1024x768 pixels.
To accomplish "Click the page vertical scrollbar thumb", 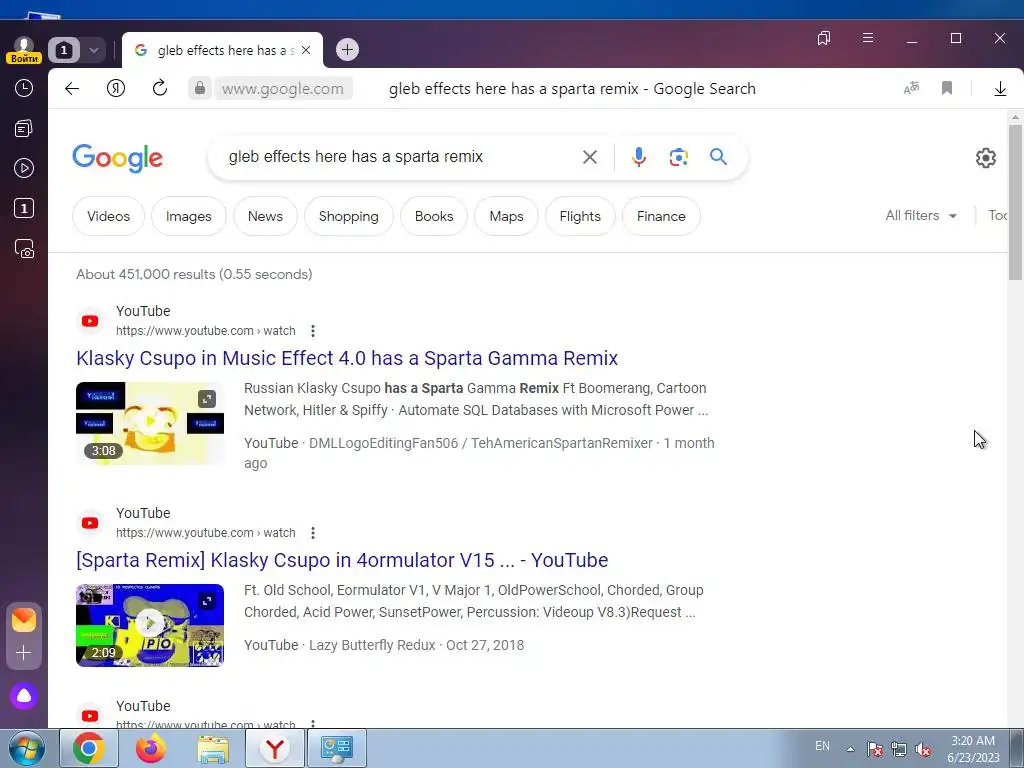I will tap(1015, 202).
